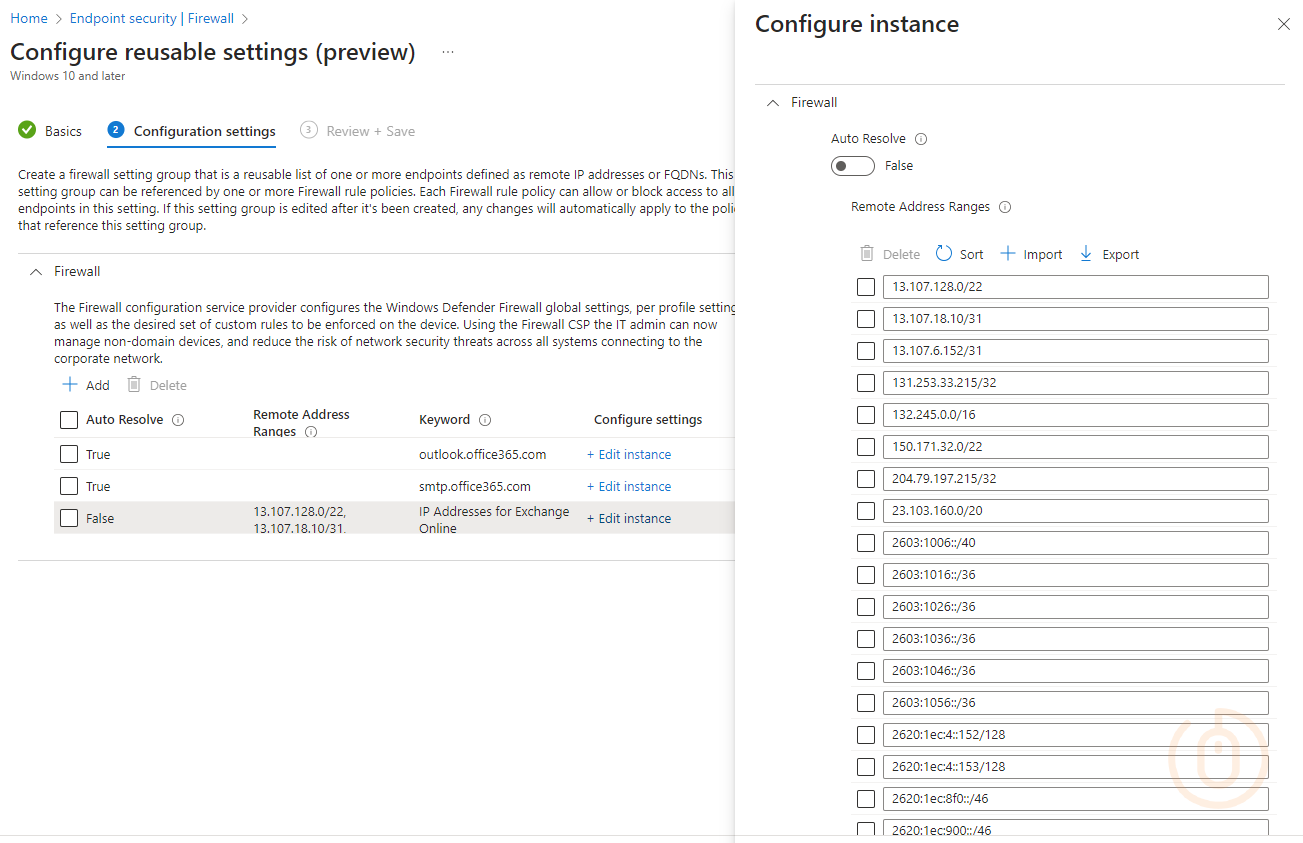Viewport: 1303px width, 843px height.
Task: Open the ellipsis menu beside the page title
Action: point(448,52)
